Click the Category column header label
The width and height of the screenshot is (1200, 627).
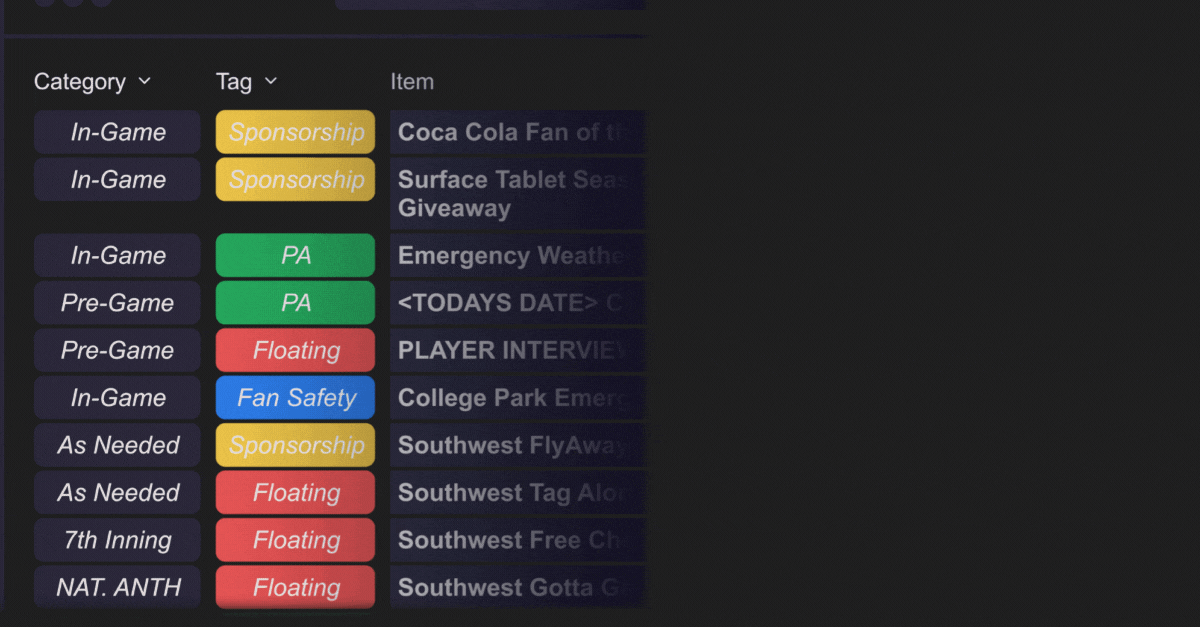coord(80,81)
